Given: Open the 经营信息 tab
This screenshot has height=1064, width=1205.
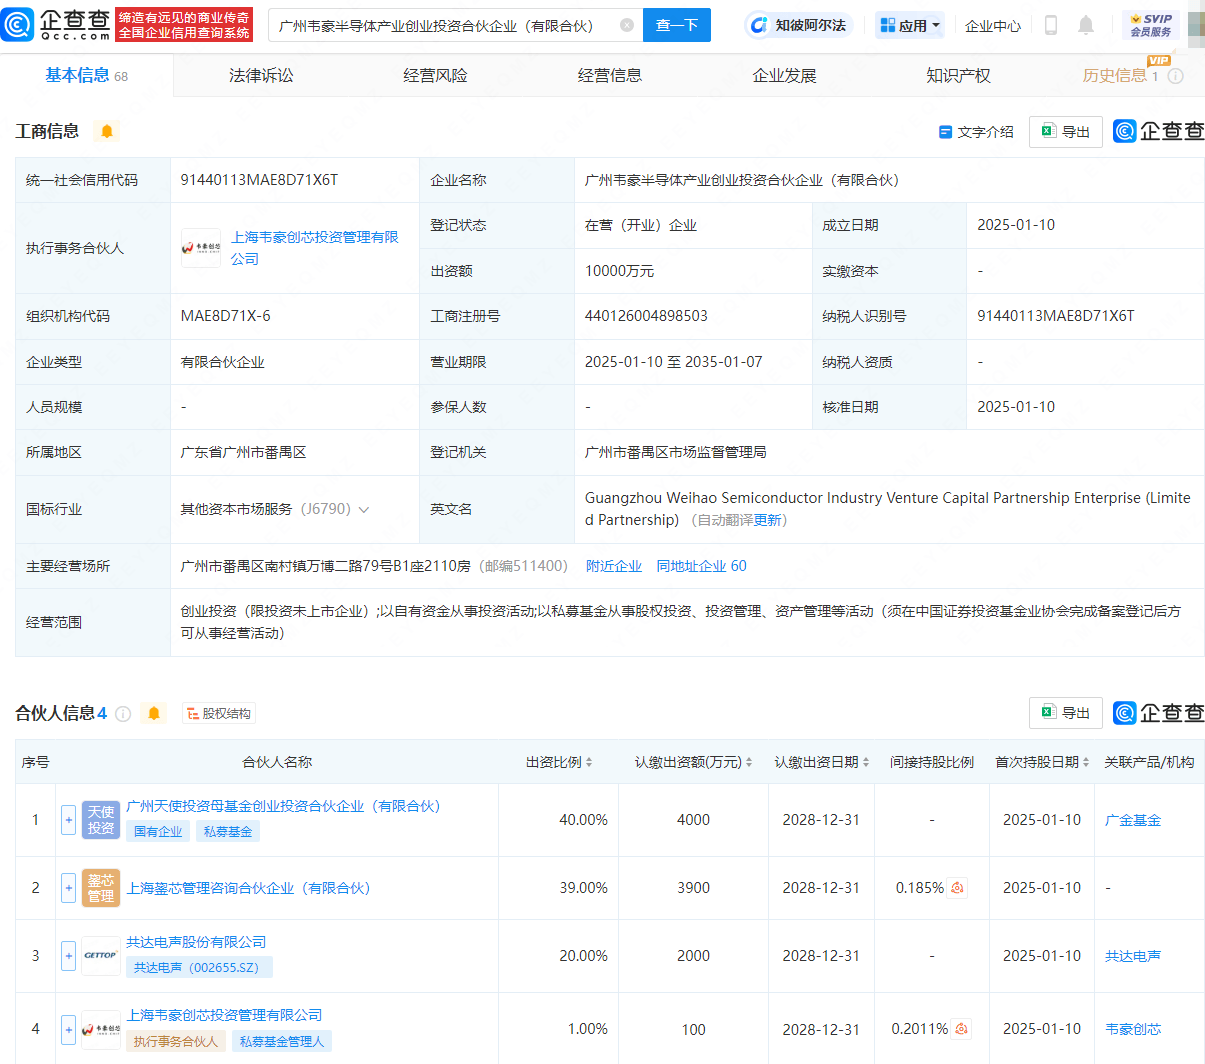Looking at the screenshot, I should tap(610, 76).
